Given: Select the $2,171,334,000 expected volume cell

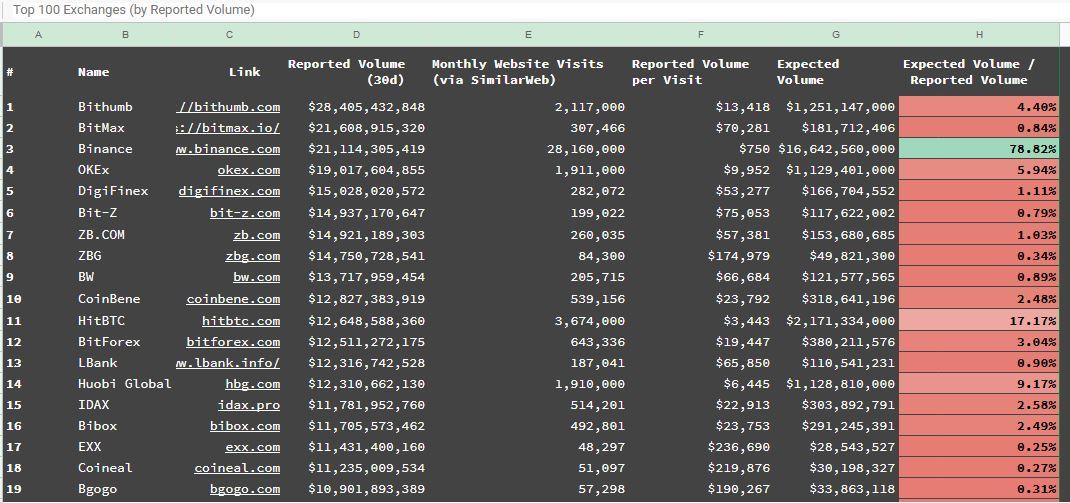Looking at the screenshot, I should tap(836, 321).
